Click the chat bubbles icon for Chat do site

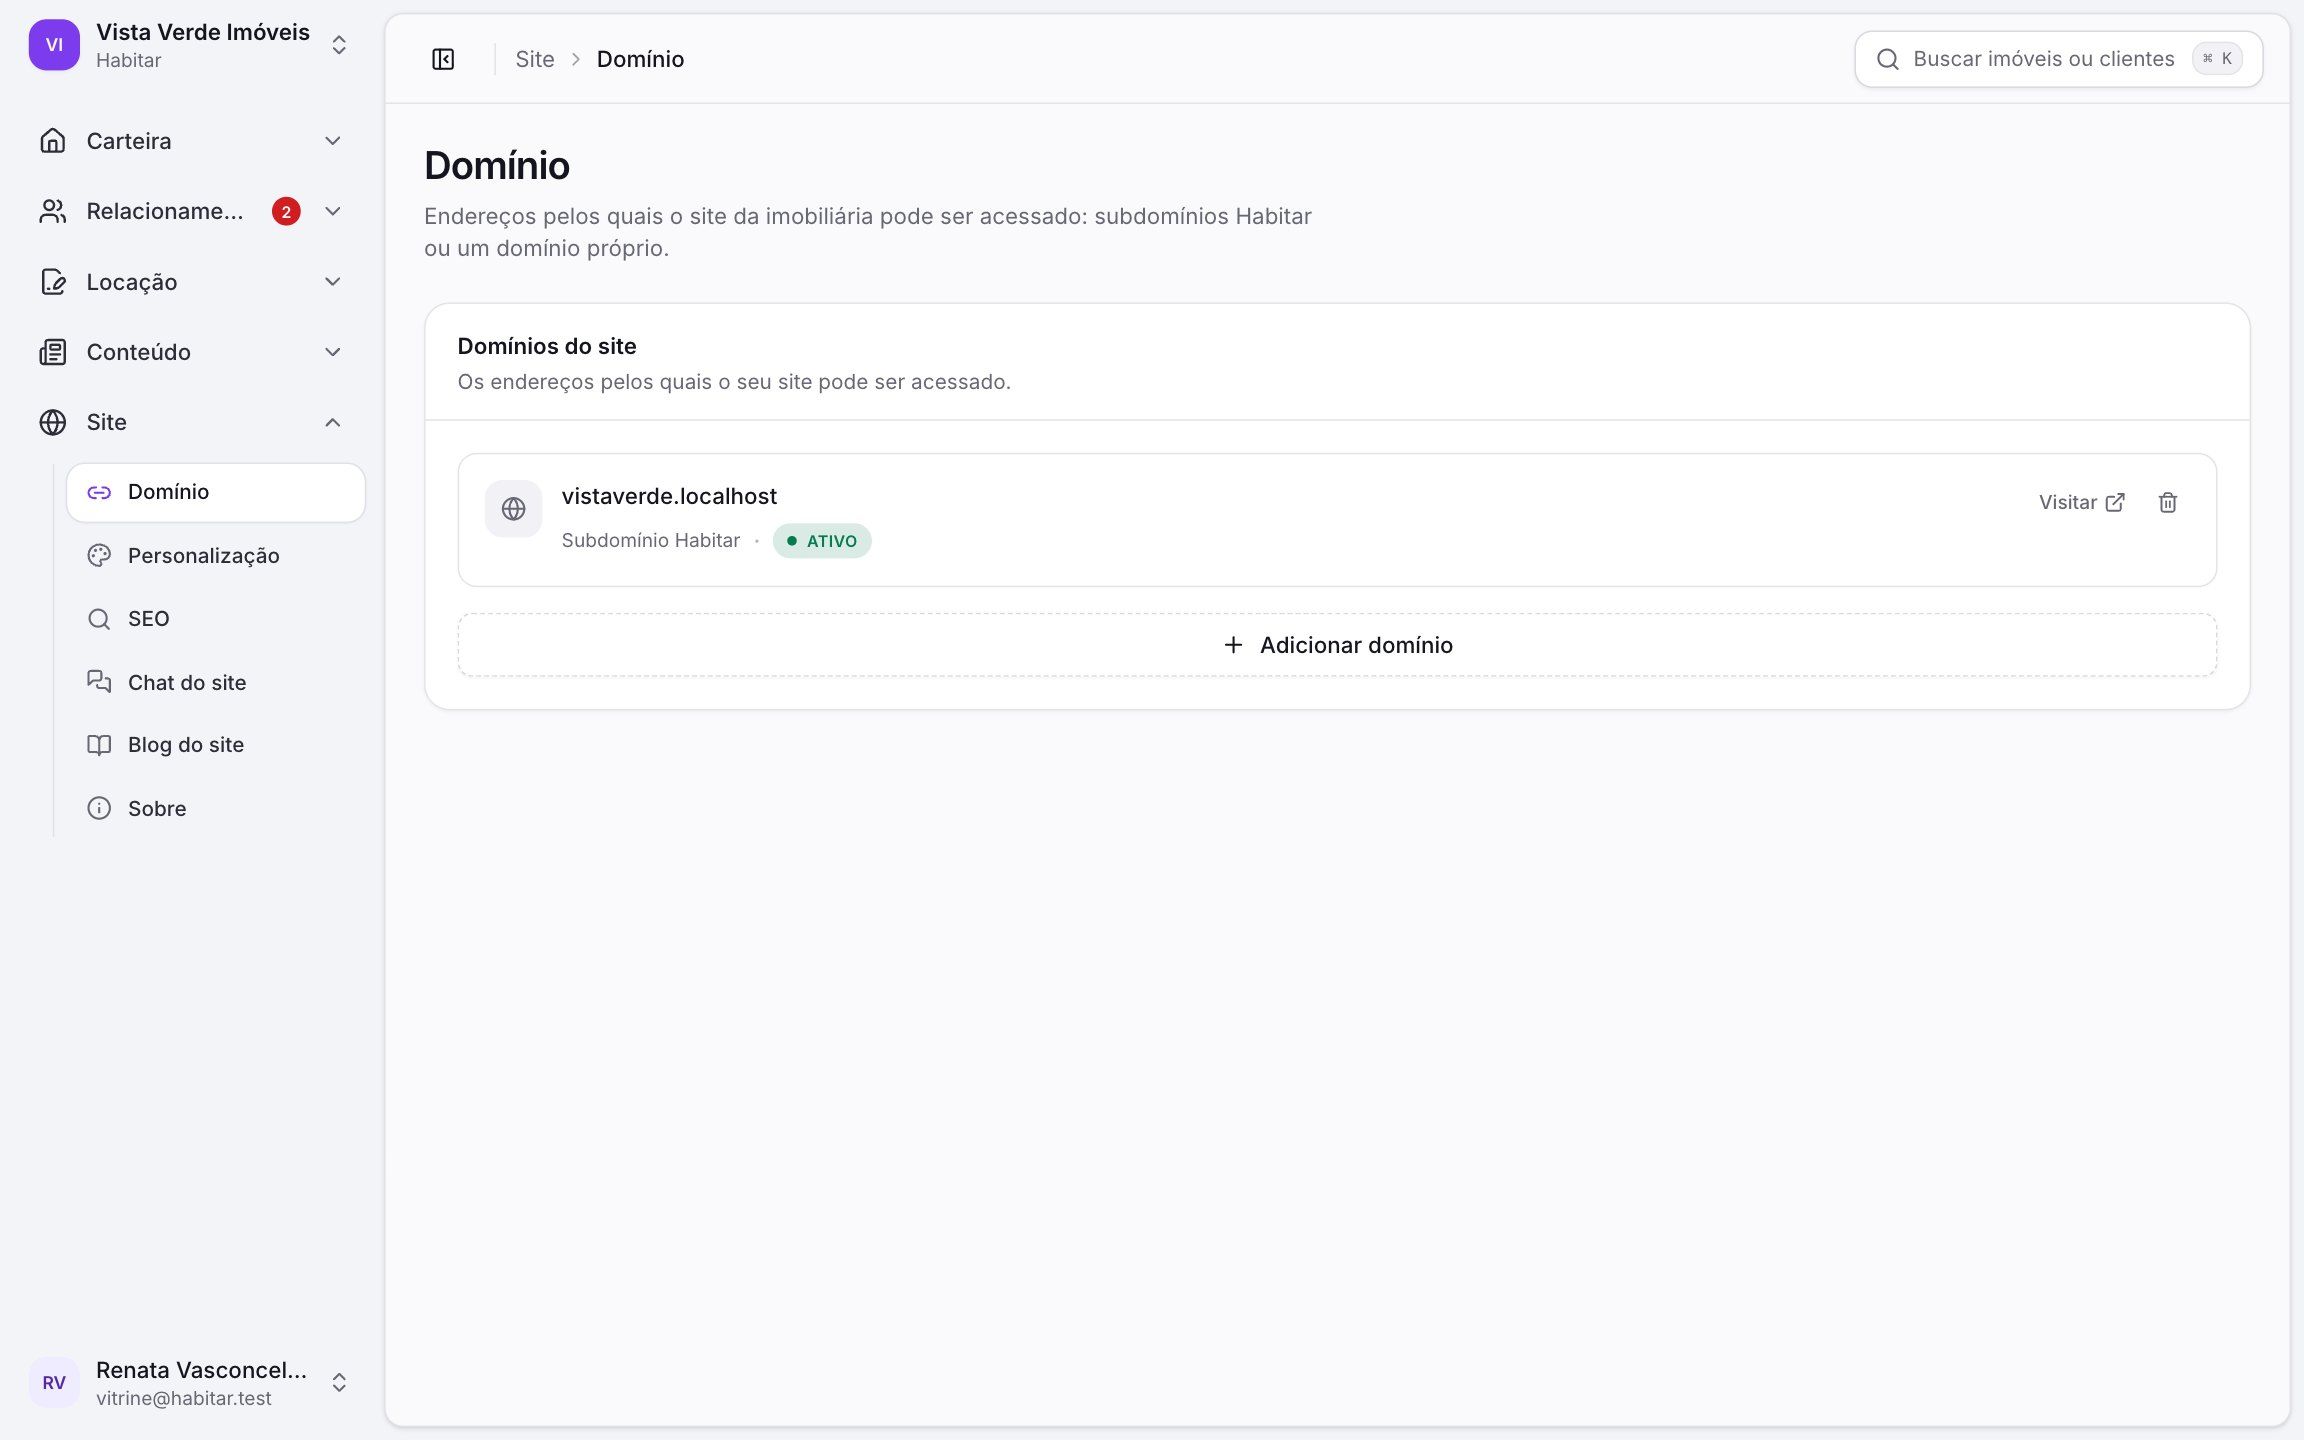tap(99, 682)
